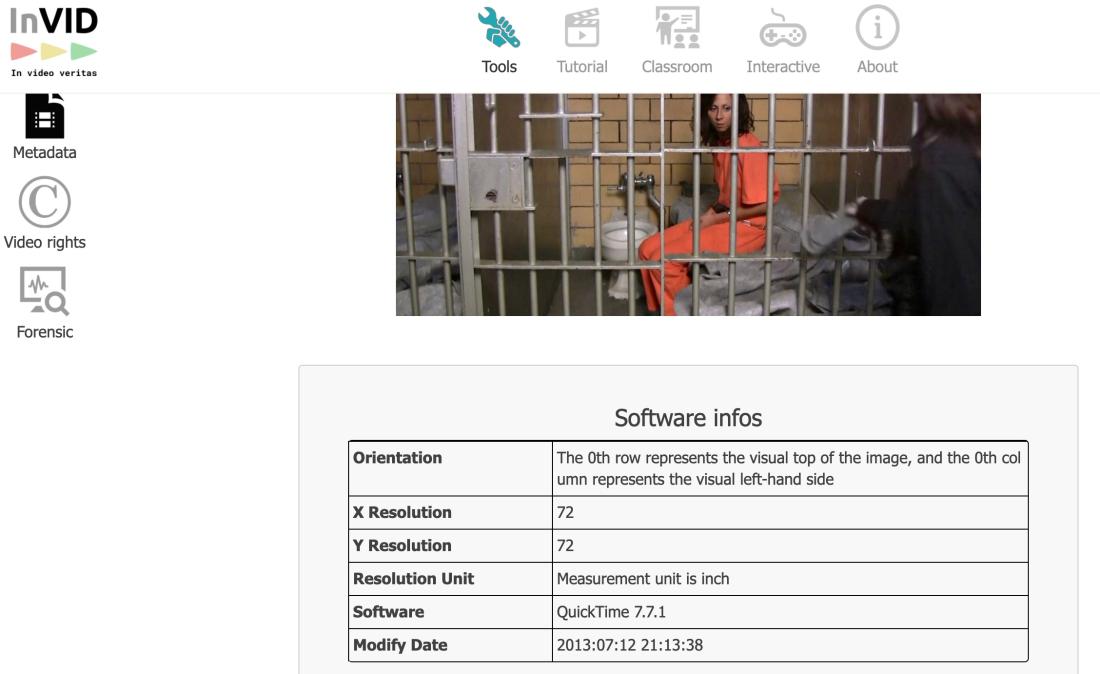Click the Video rights sidebar label
This screenshot has width=1100, height=674.
pos(44,242)
